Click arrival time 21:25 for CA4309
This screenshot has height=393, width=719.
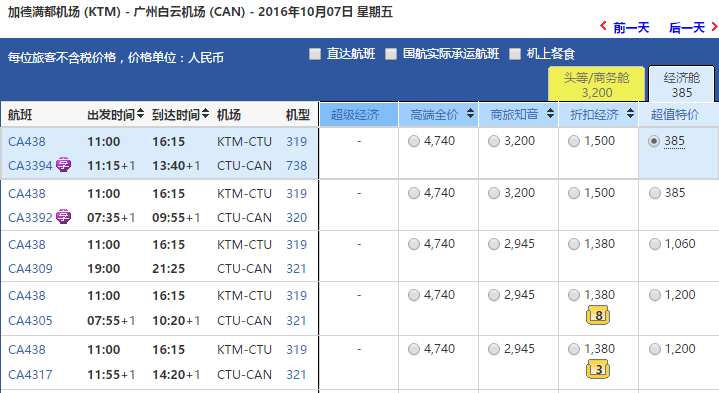168,268
